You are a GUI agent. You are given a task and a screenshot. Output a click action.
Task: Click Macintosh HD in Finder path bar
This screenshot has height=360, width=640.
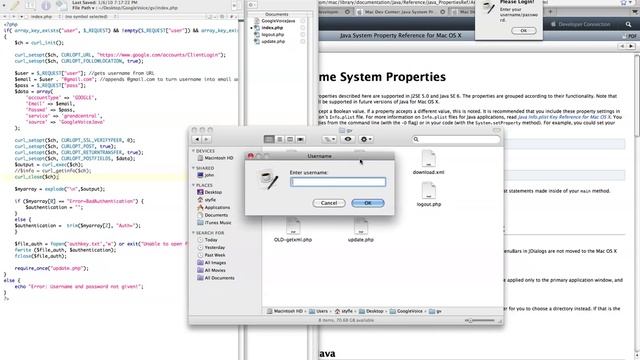(x=284, y=311)
